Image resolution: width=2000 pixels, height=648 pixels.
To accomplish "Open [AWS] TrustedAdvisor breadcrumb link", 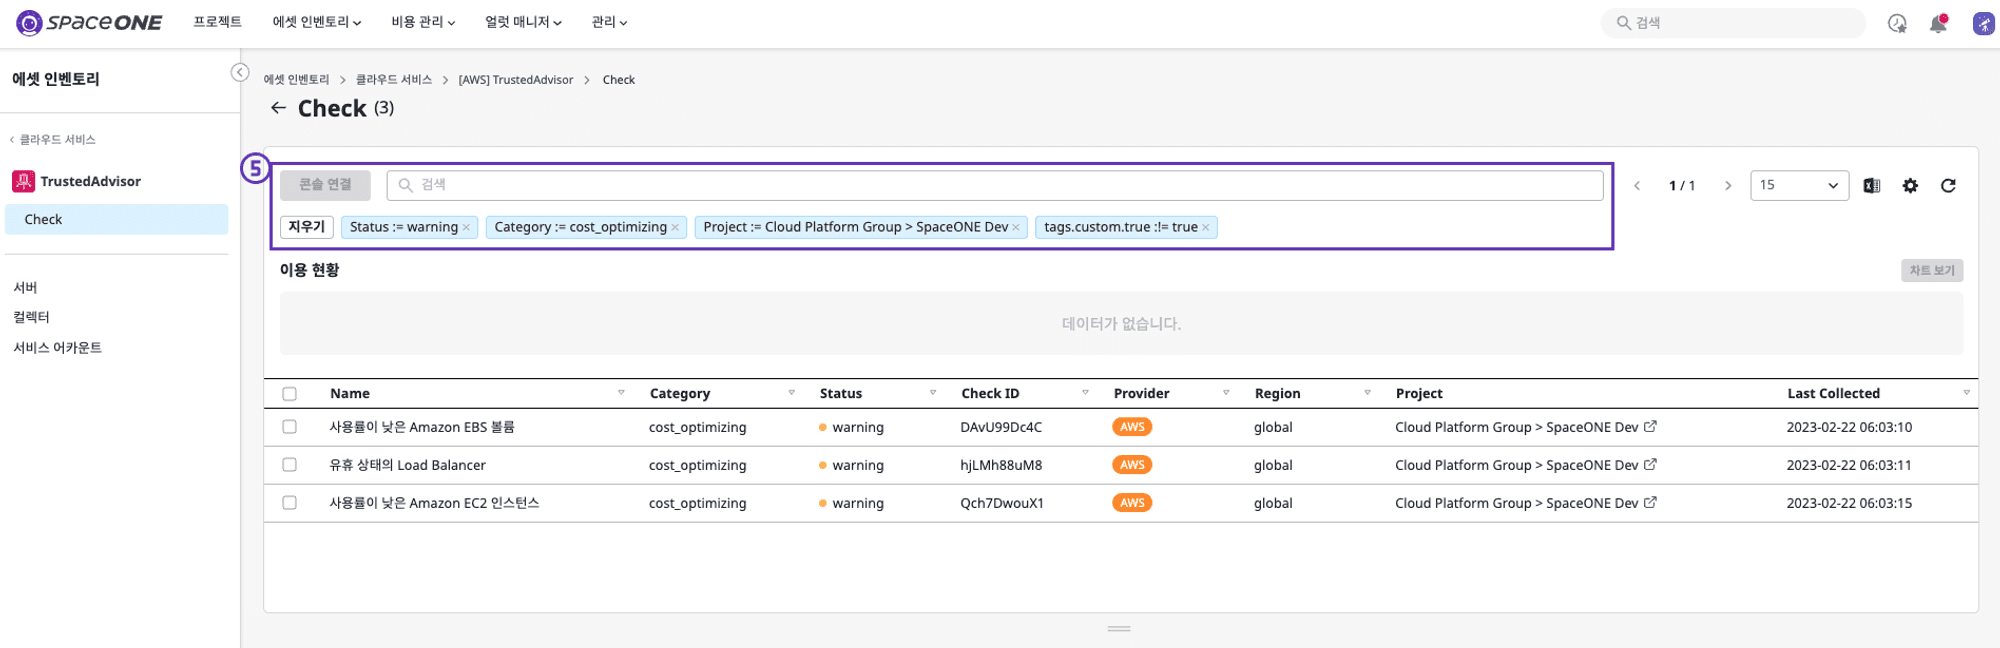I will point(516,80).
